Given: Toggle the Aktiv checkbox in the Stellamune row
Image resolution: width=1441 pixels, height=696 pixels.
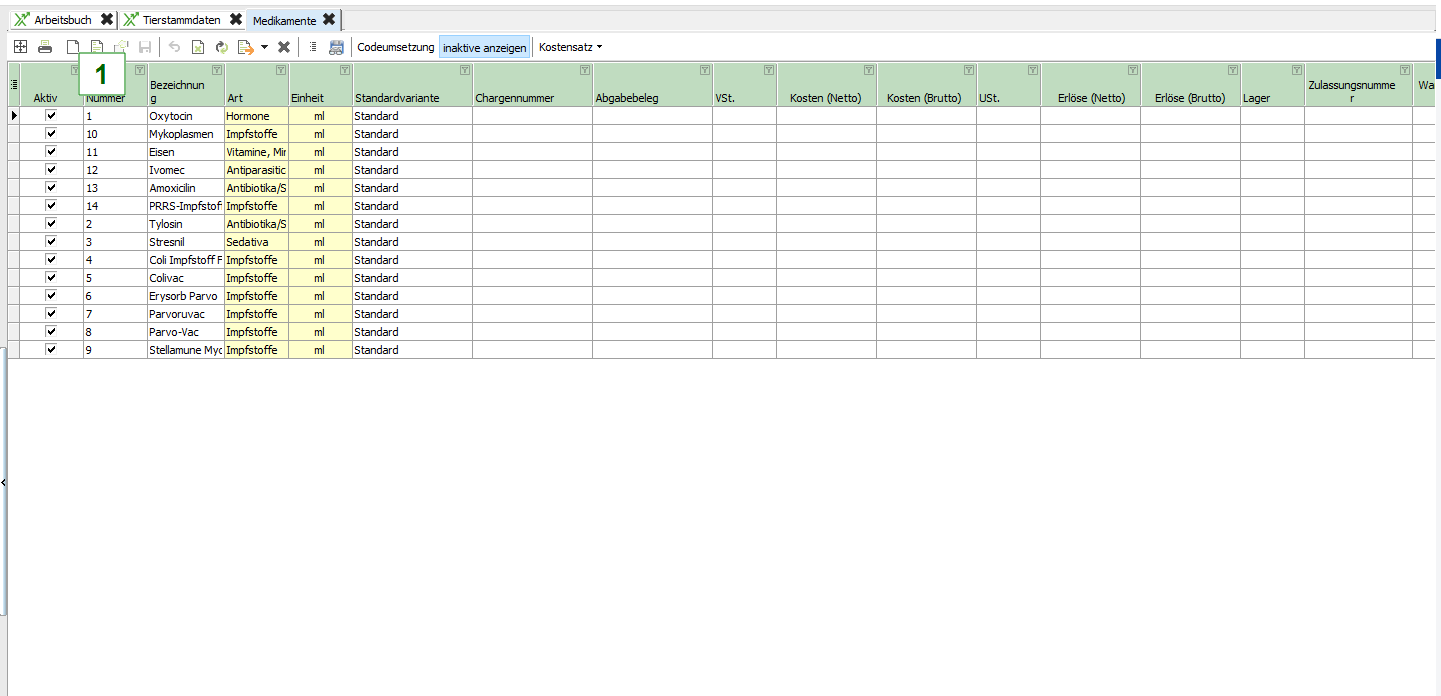Looking at the screenshot, I should [51, 350].
